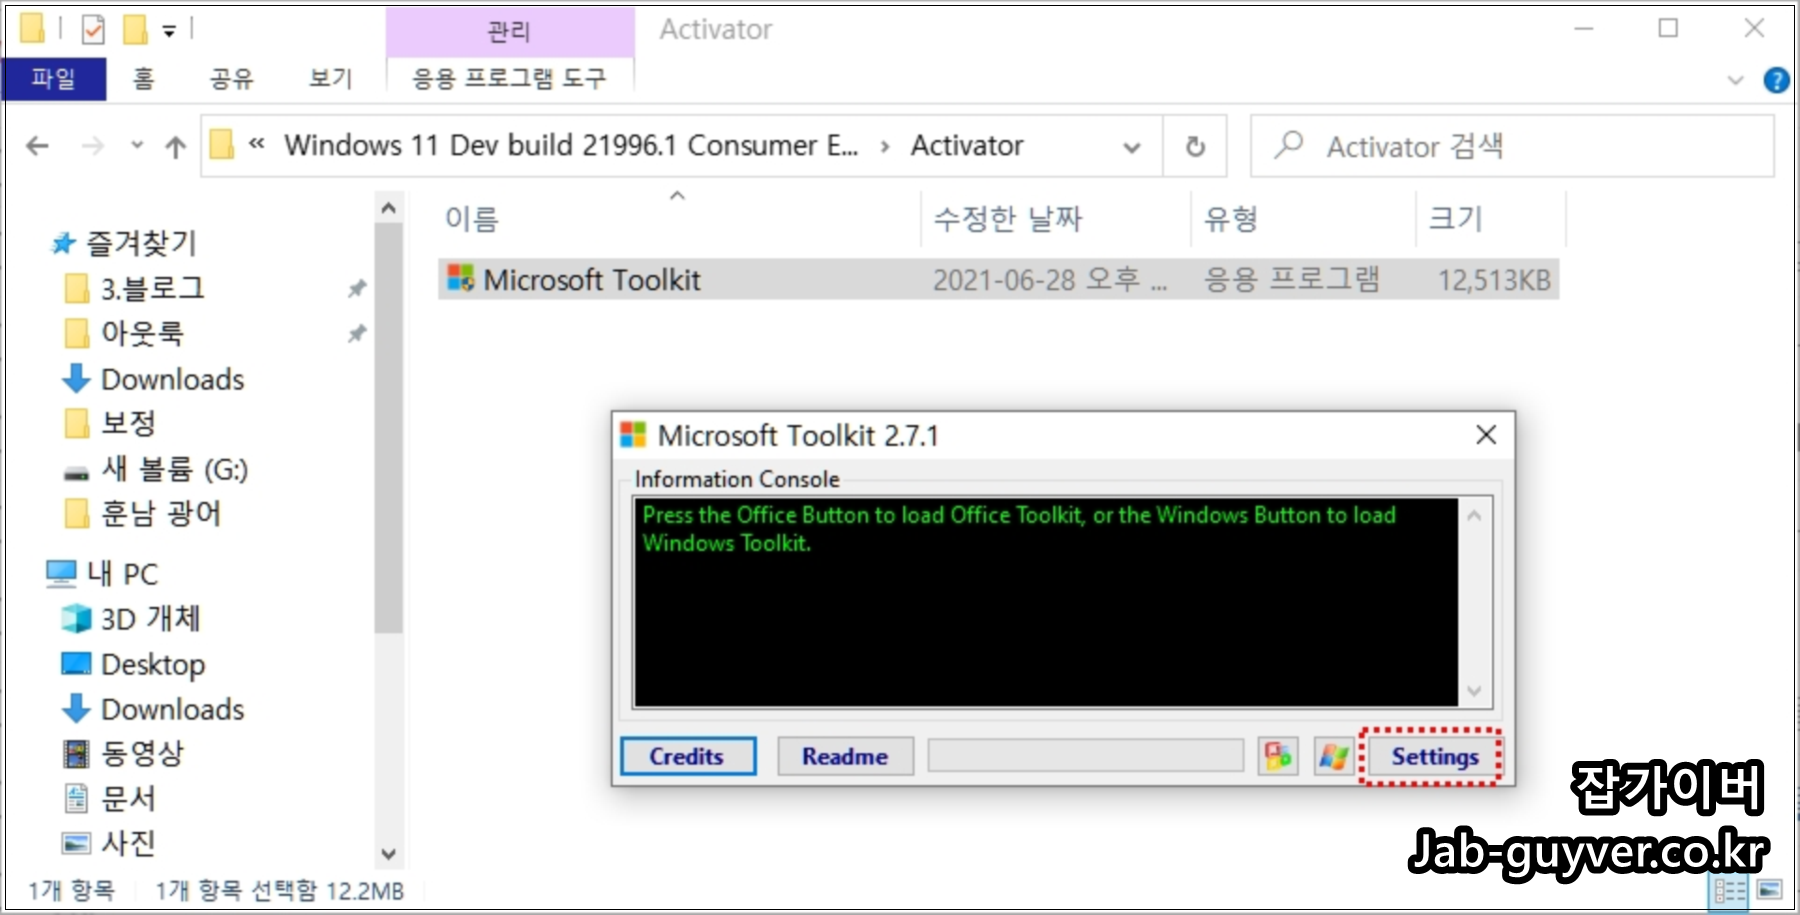Click console scrollbar up arrow
This screenshot has width=1800, height=915.
click(x=1474, y=516)
